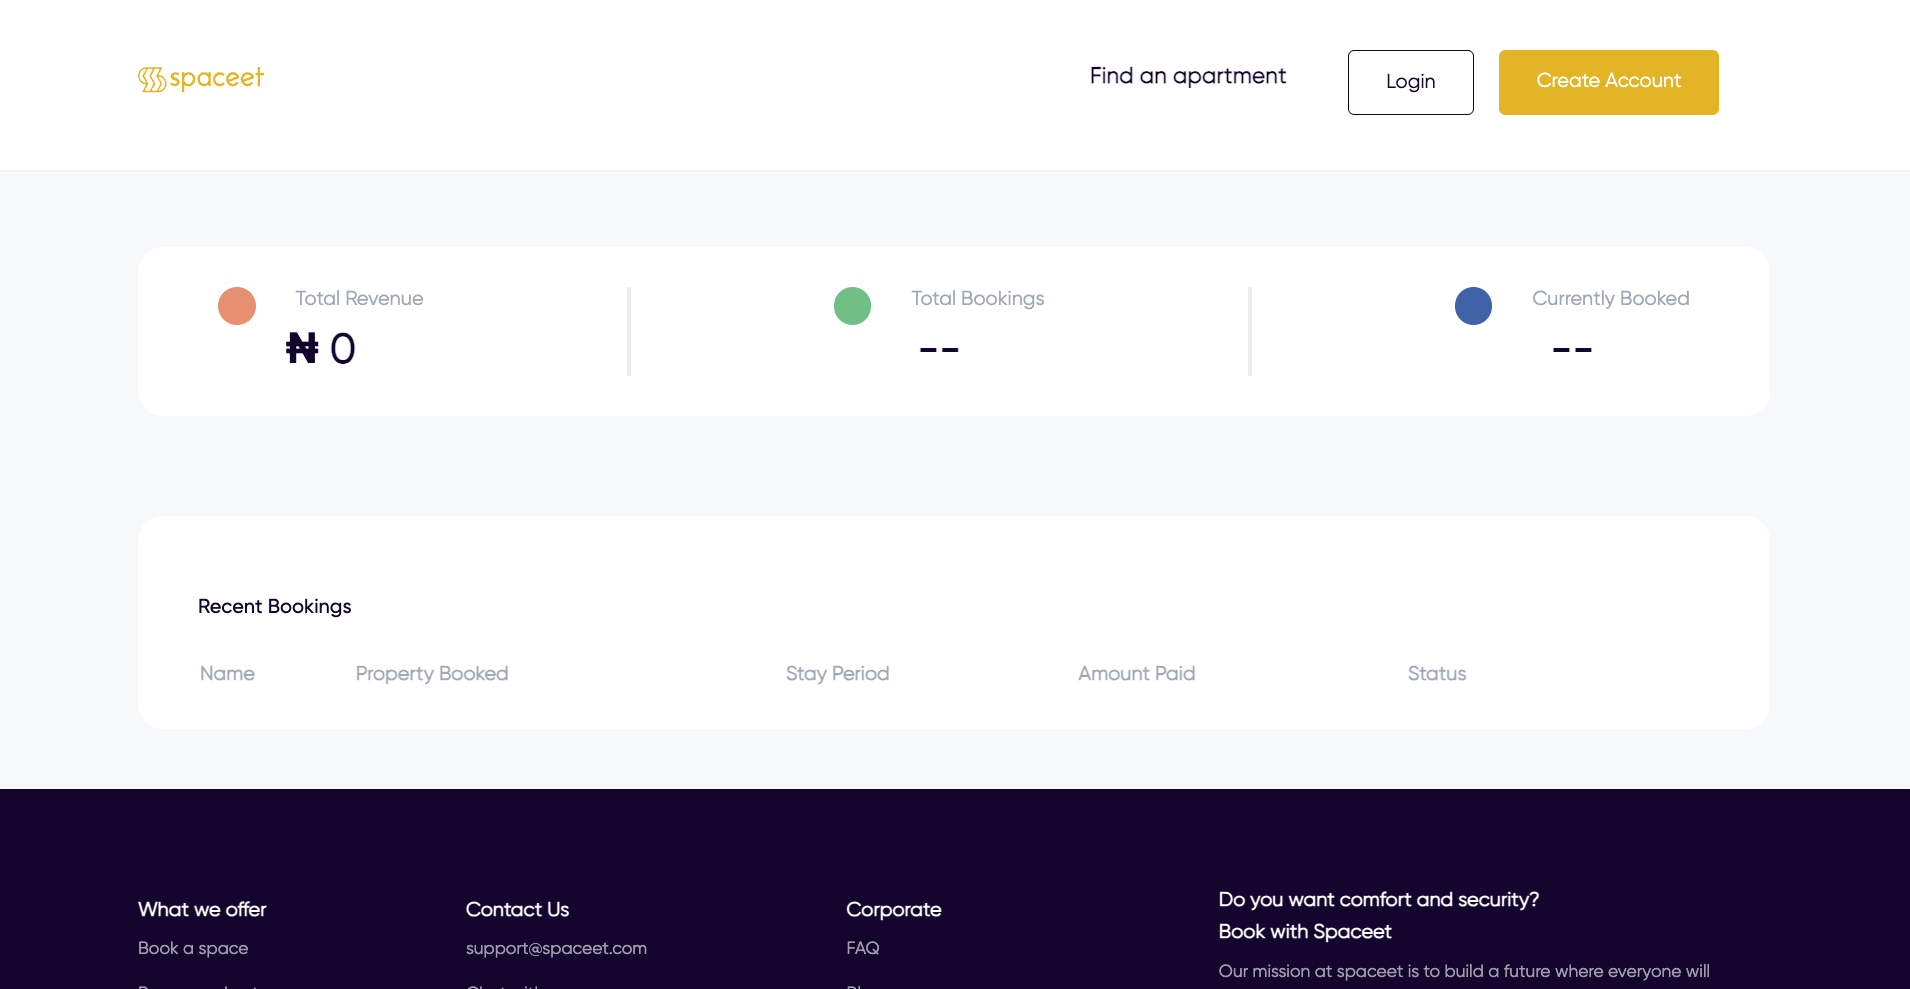
Task: Click the Create Account button
Action: (x=1609, y=82)
